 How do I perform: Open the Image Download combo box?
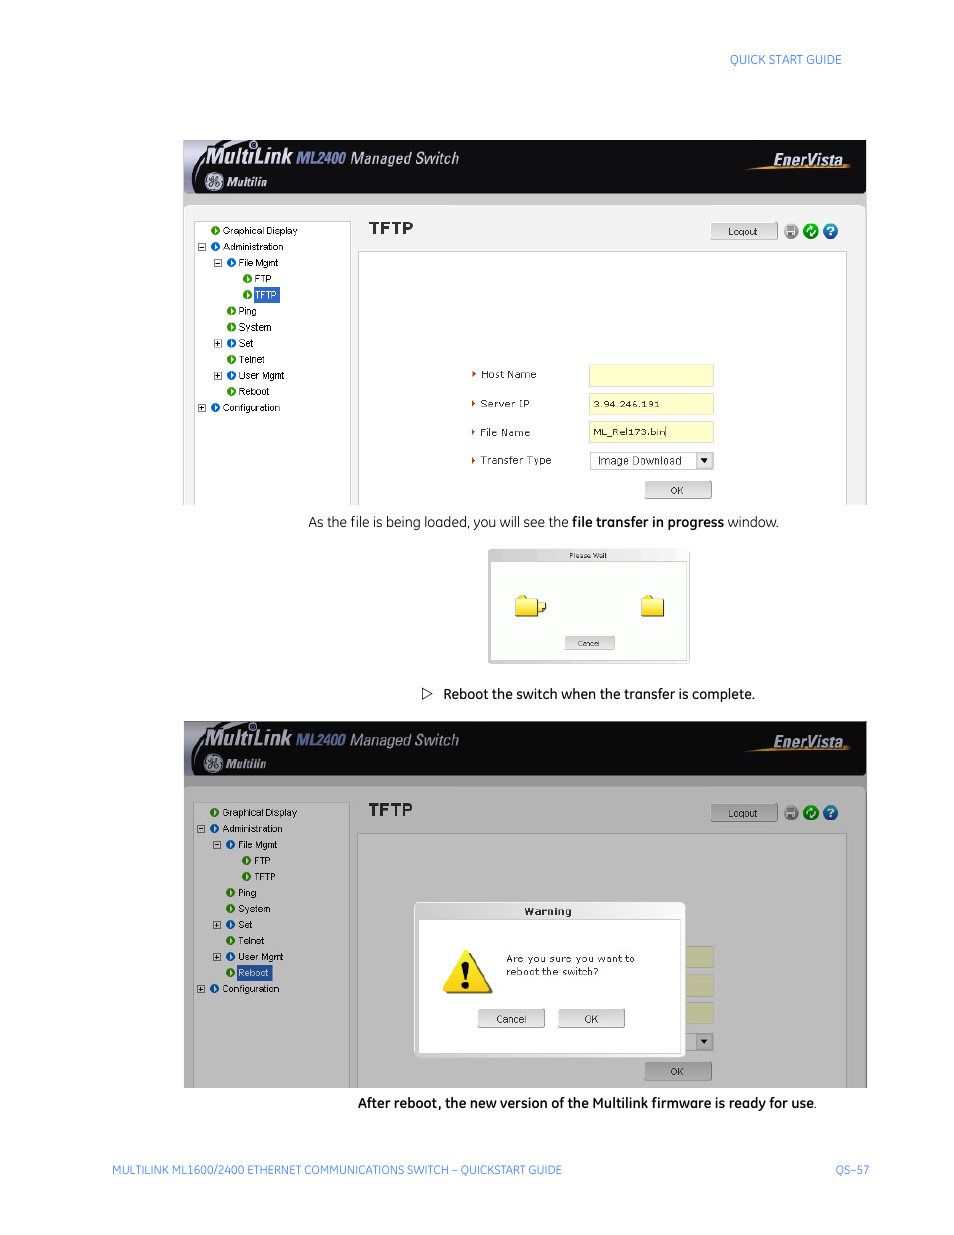pos(651,461)
